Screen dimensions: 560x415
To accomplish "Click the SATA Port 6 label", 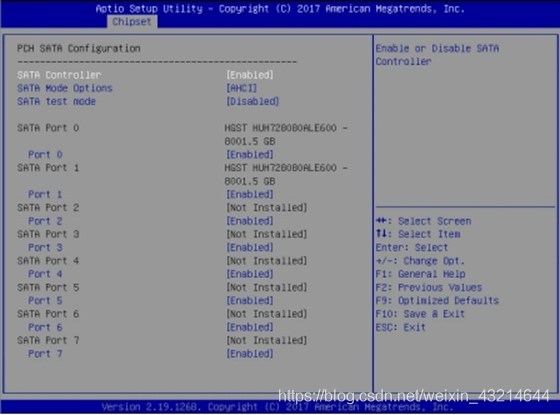I will point(48,314).
